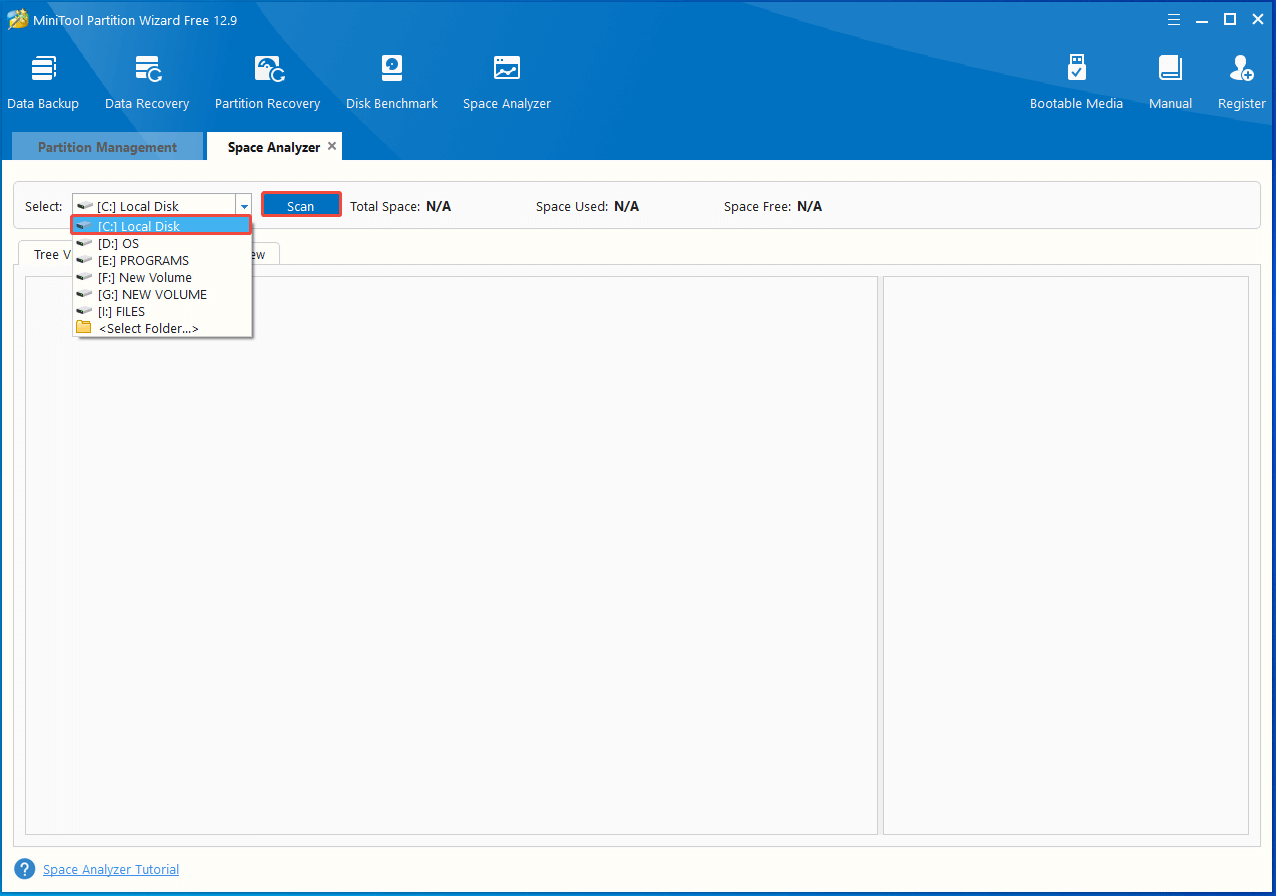Open the Partition Recovery tool
1276x896 pixels.
tap(267, 83)
